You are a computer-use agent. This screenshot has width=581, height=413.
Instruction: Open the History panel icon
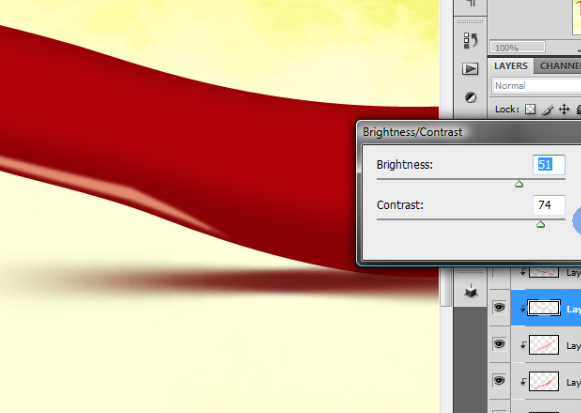click(x=471, y=40)
